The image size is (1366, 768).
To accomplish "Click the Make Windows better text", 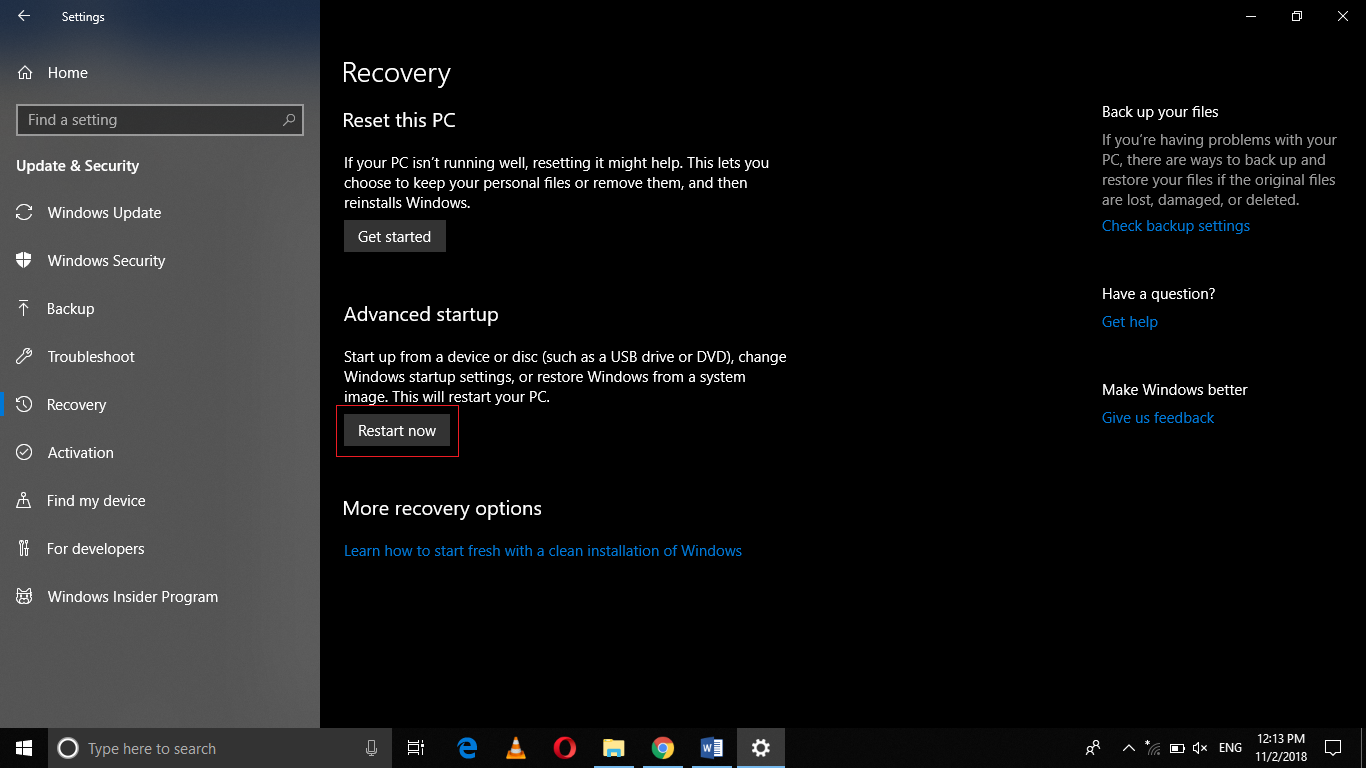I will click(x=1175, y=390).
